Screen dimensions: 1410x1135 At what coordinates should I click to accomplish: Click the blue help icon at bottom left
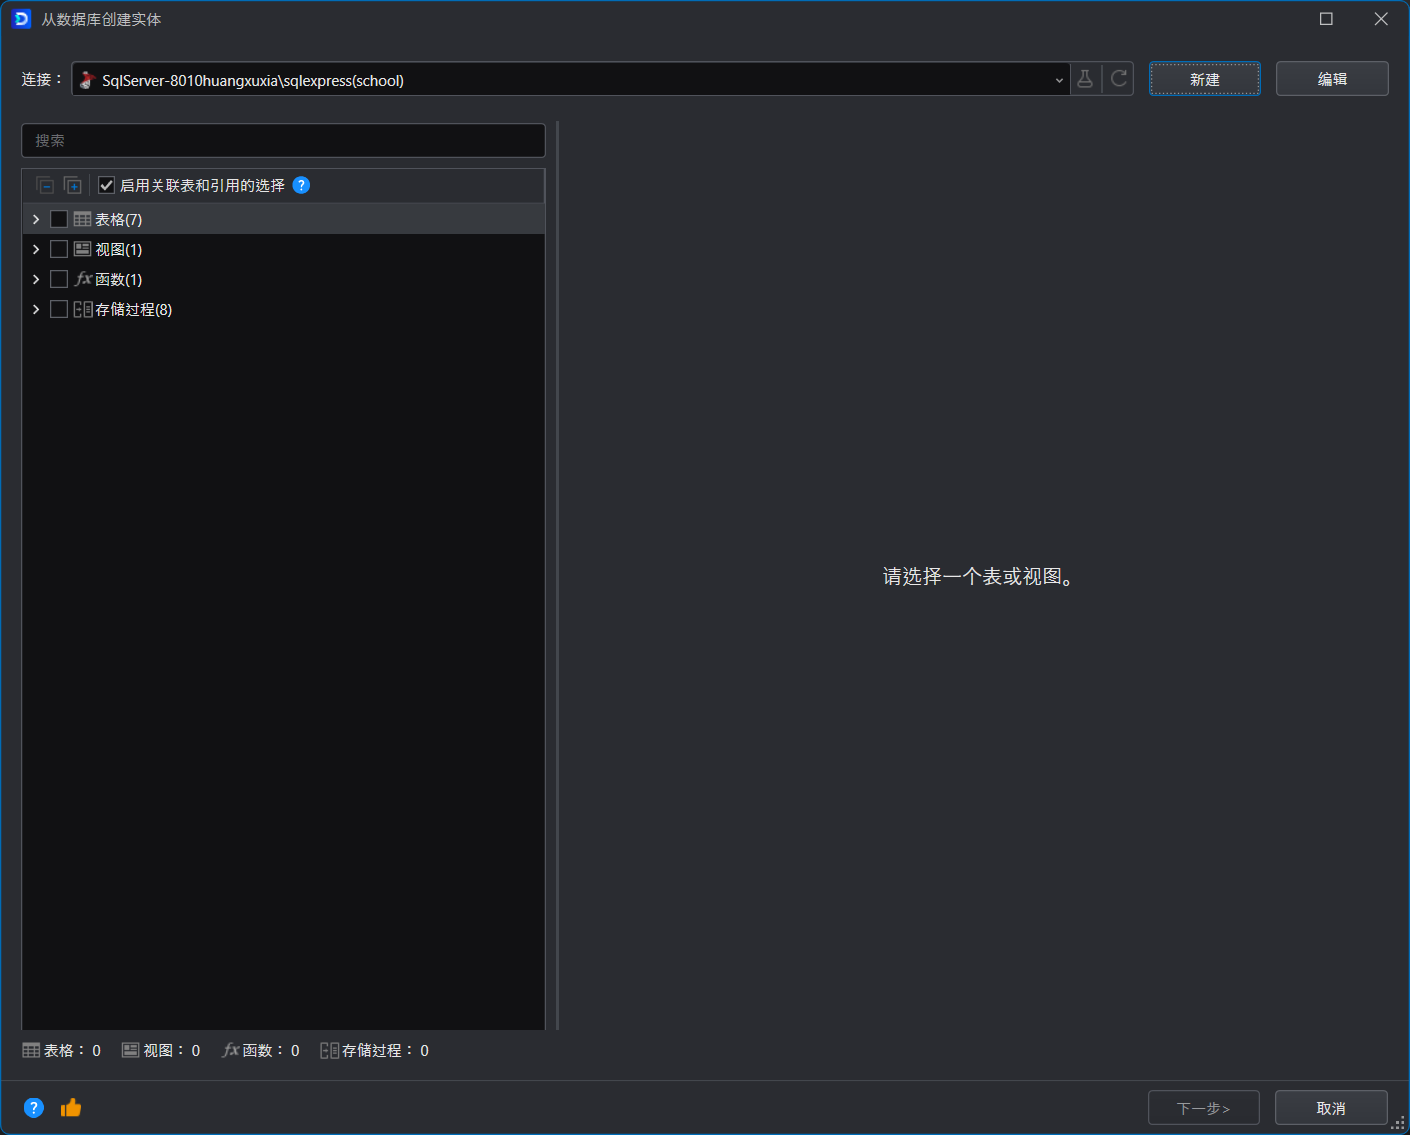(34, 1108)
